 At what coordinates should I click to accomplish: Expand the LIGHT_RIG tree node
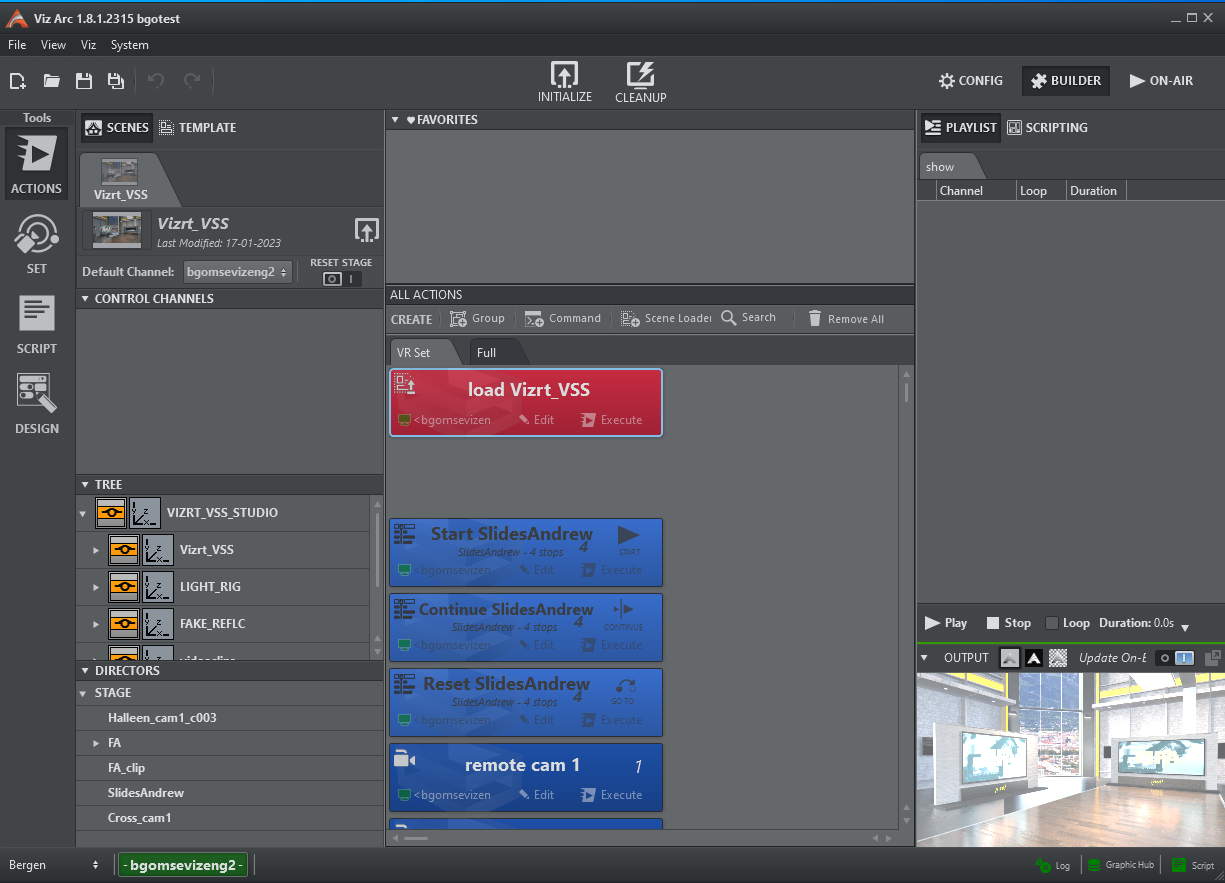click(97, 587)
